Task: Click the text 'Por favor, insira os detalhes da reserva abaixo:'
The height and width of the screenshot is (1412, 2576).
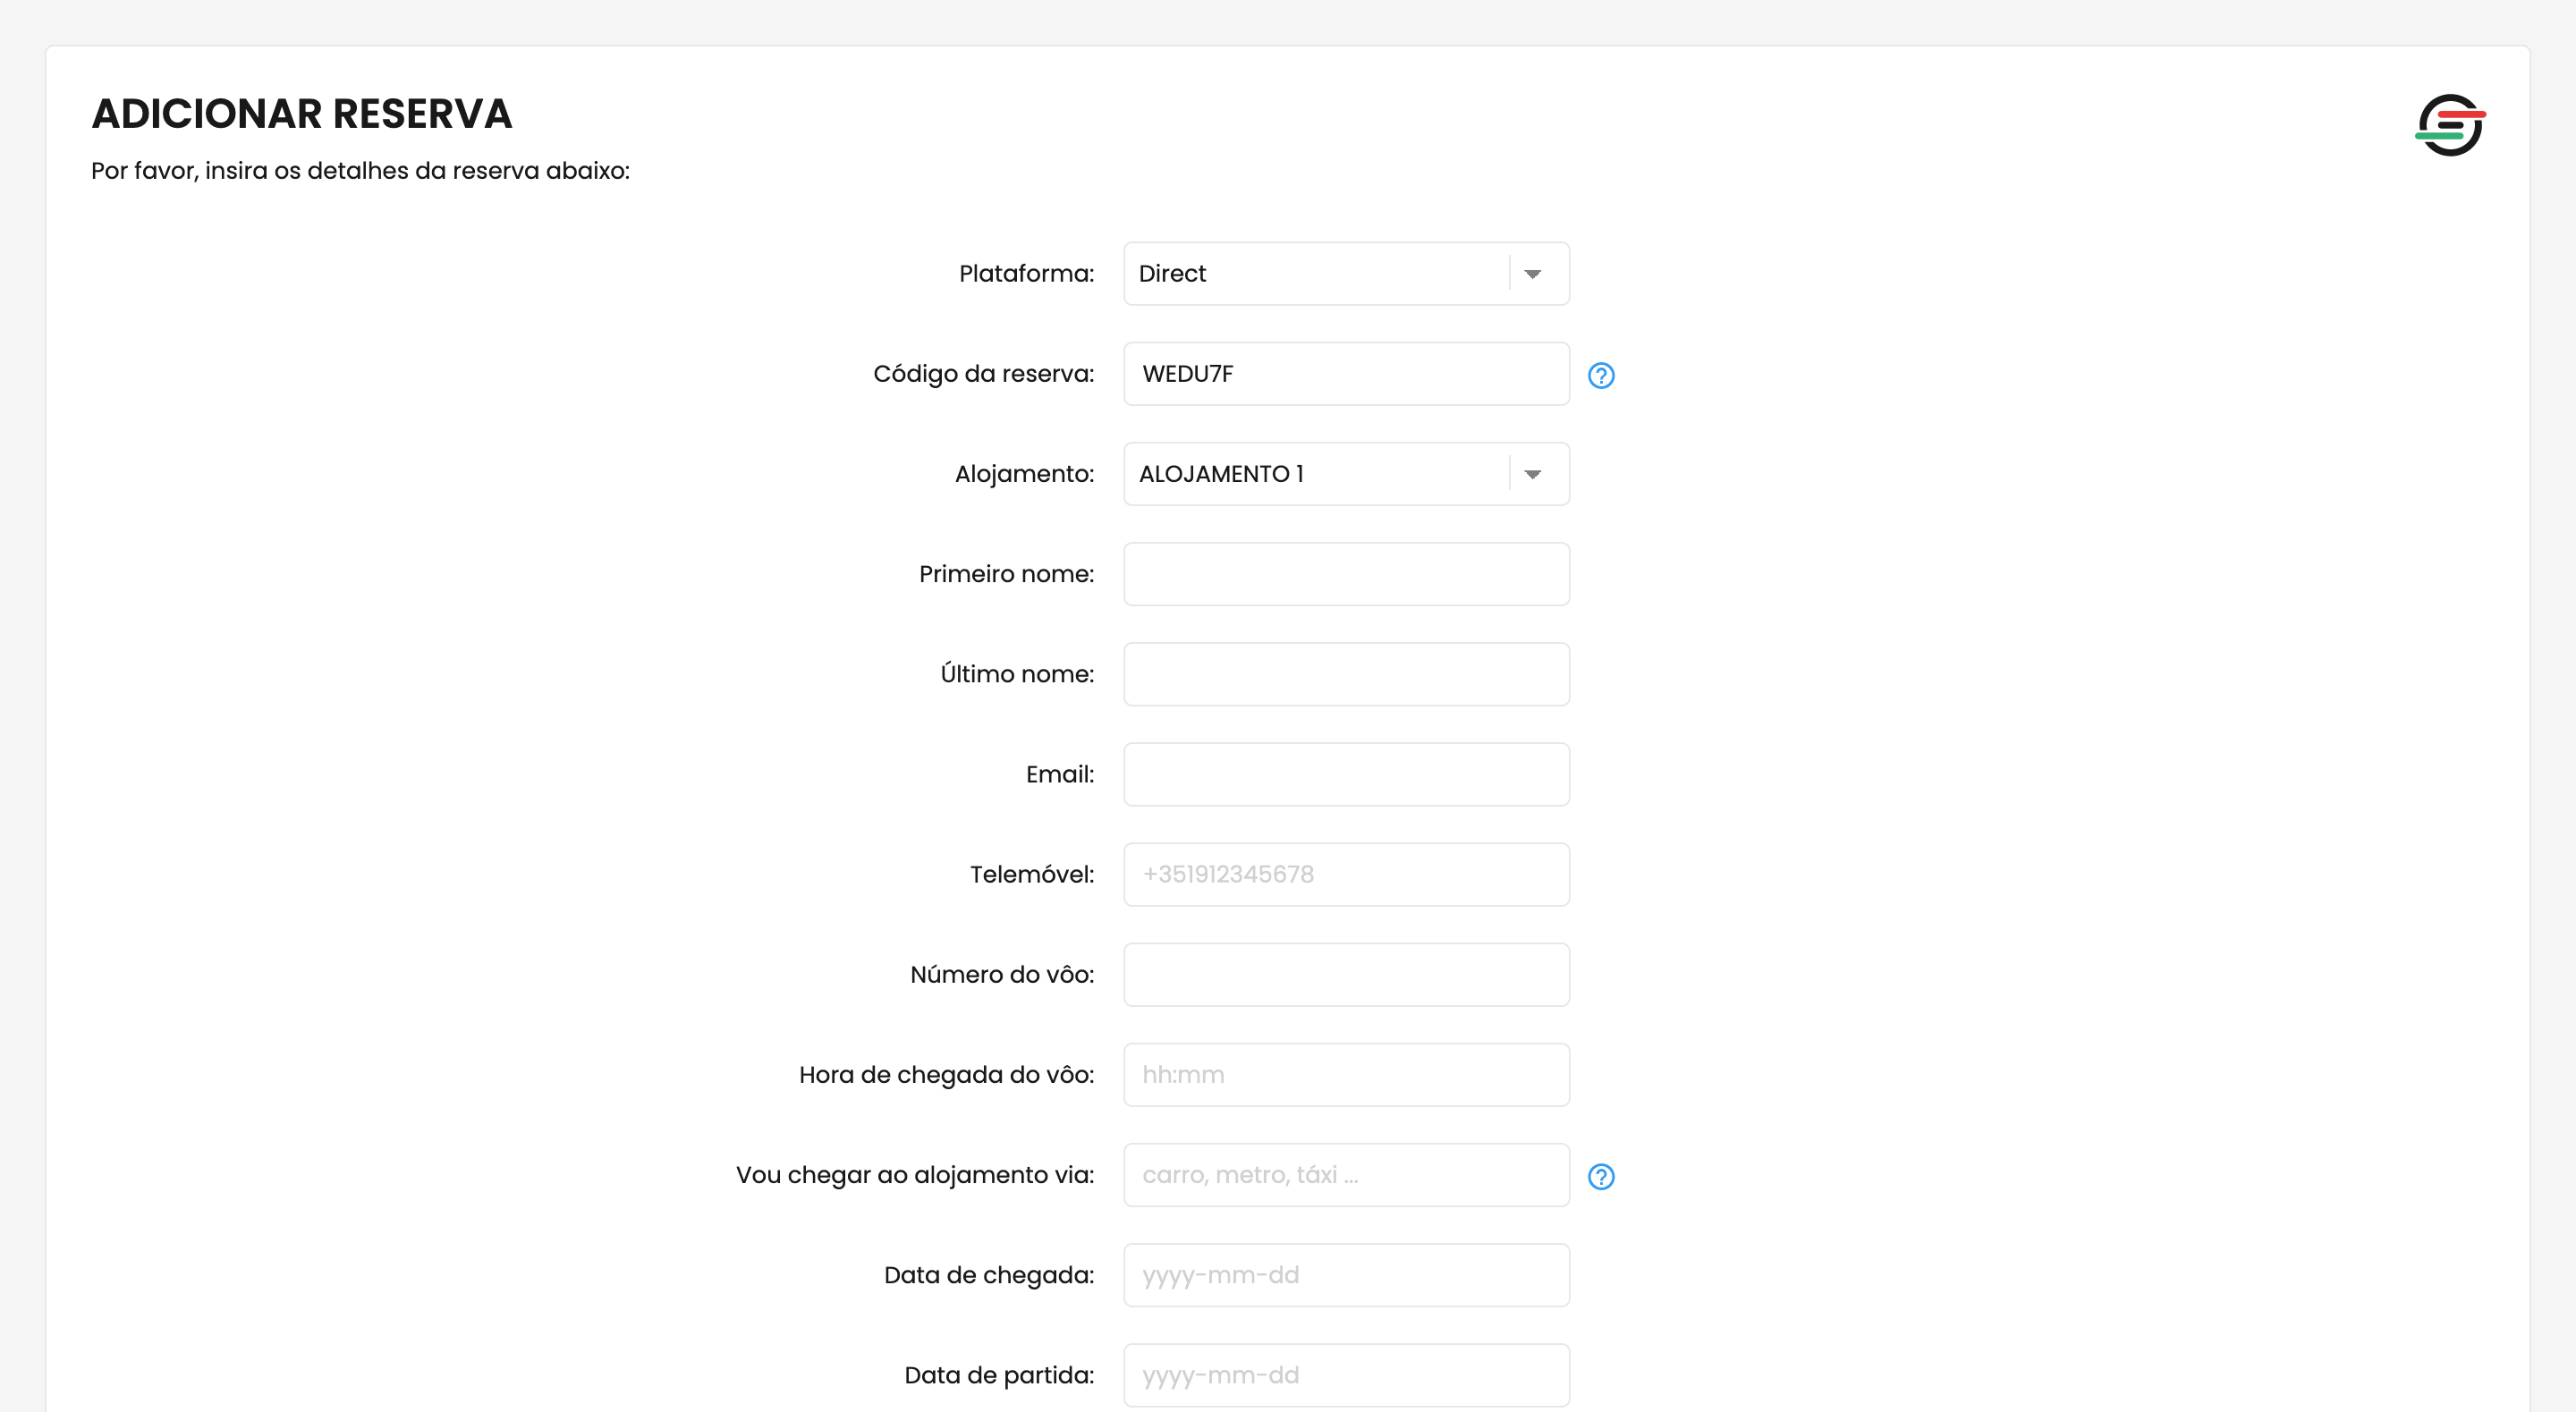Action: 360,171
